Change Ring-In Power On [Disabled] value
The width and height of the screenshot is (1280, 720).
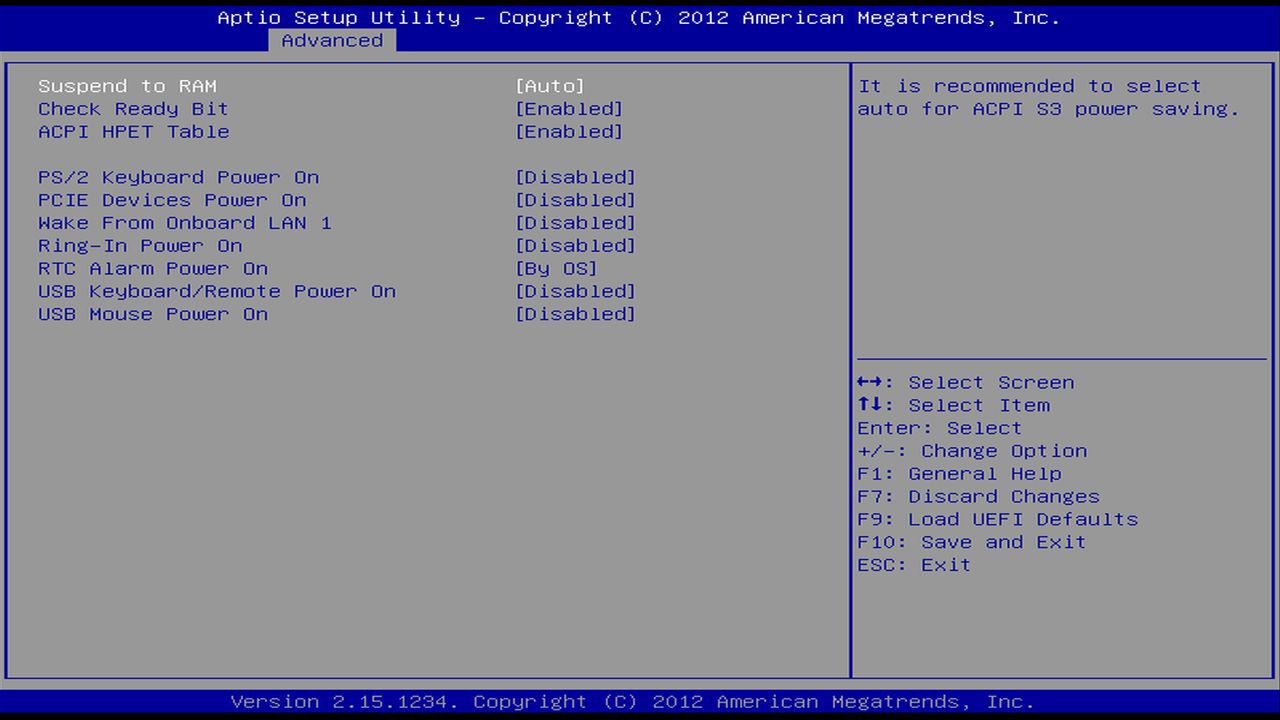click(x=575, y=246)
